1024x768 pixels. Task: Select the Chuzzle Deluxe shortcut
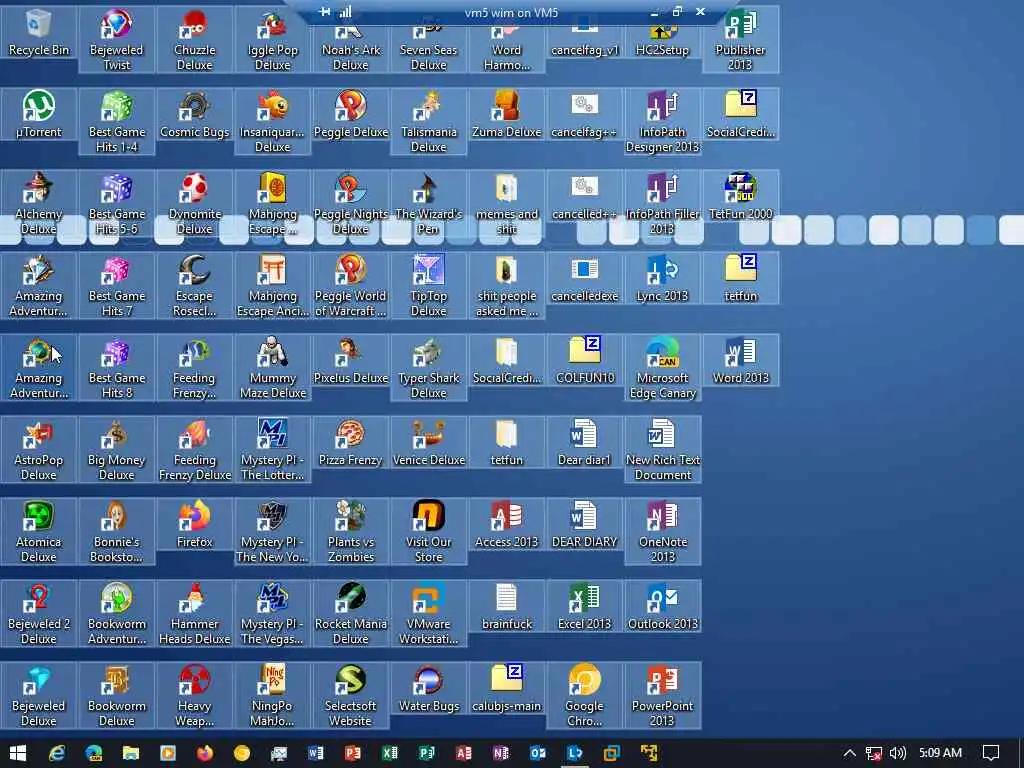click(195, 39)
